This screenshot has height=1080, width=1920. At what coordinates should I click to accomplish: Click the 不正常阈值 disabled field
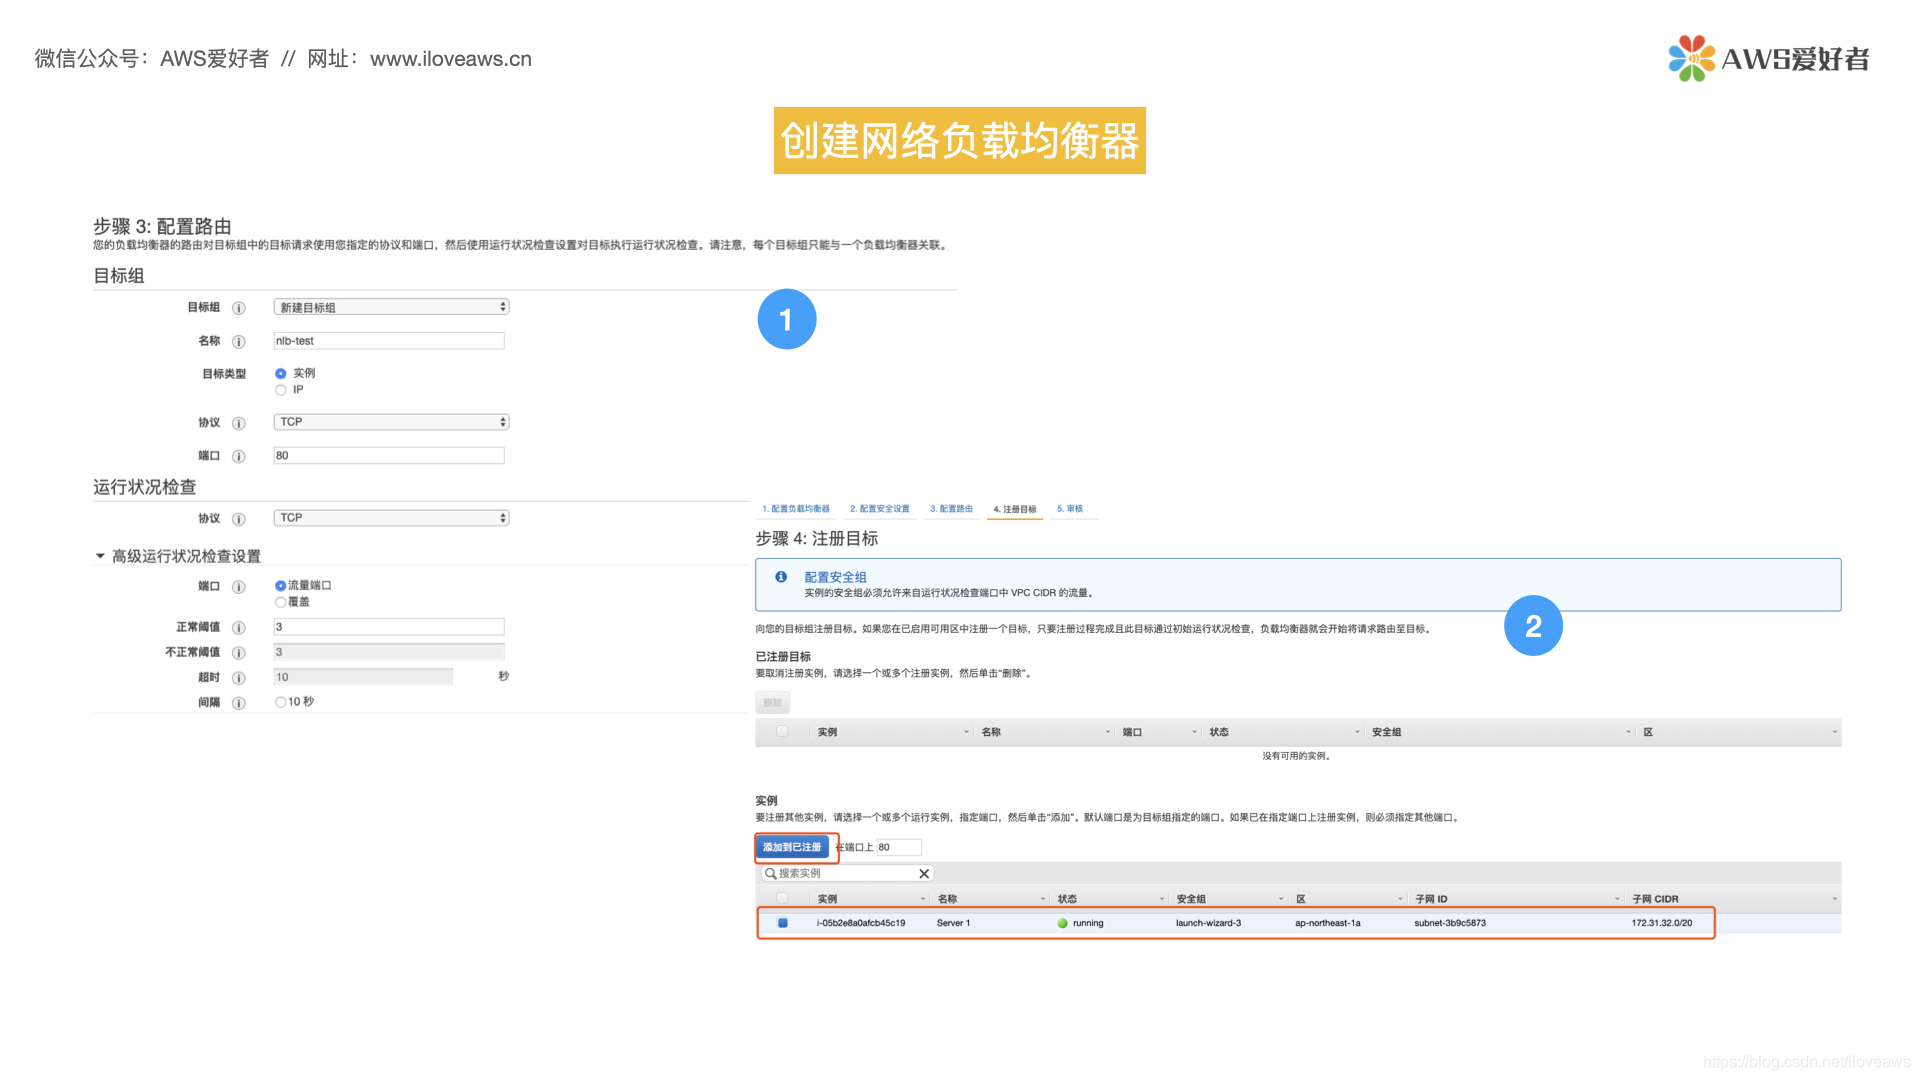click(389, 652)
